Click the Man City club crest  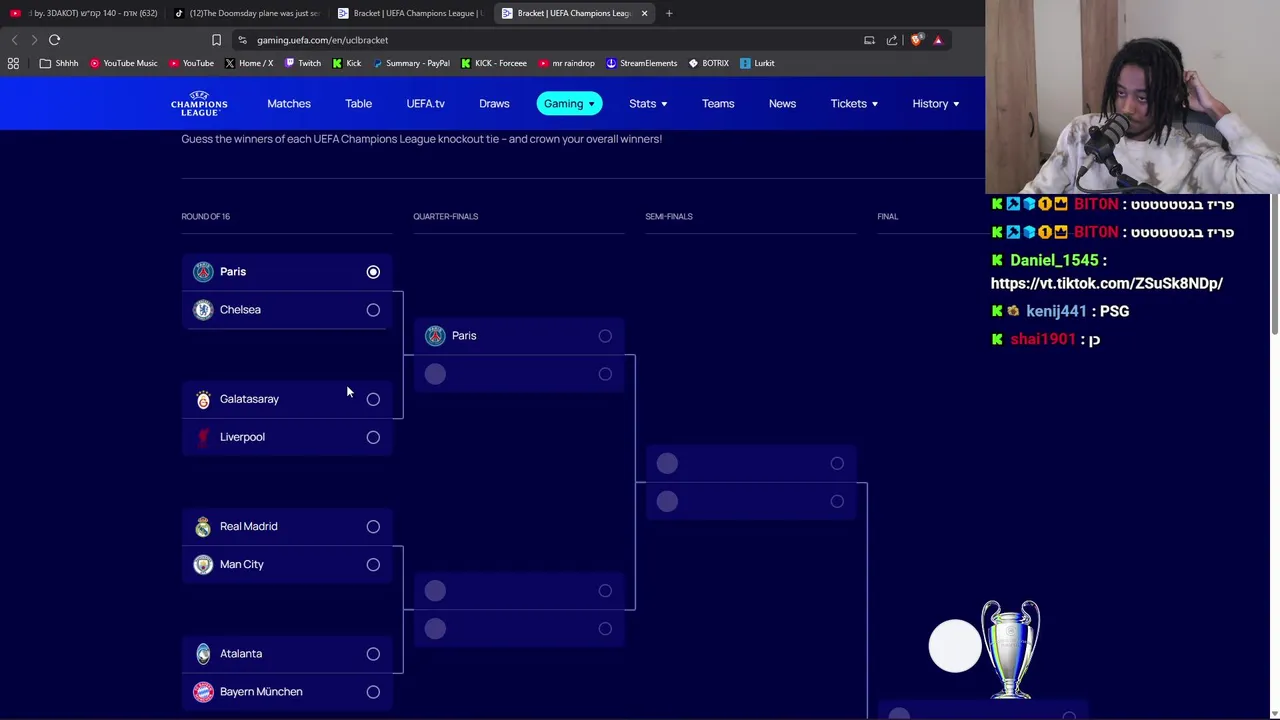(203, 564)
